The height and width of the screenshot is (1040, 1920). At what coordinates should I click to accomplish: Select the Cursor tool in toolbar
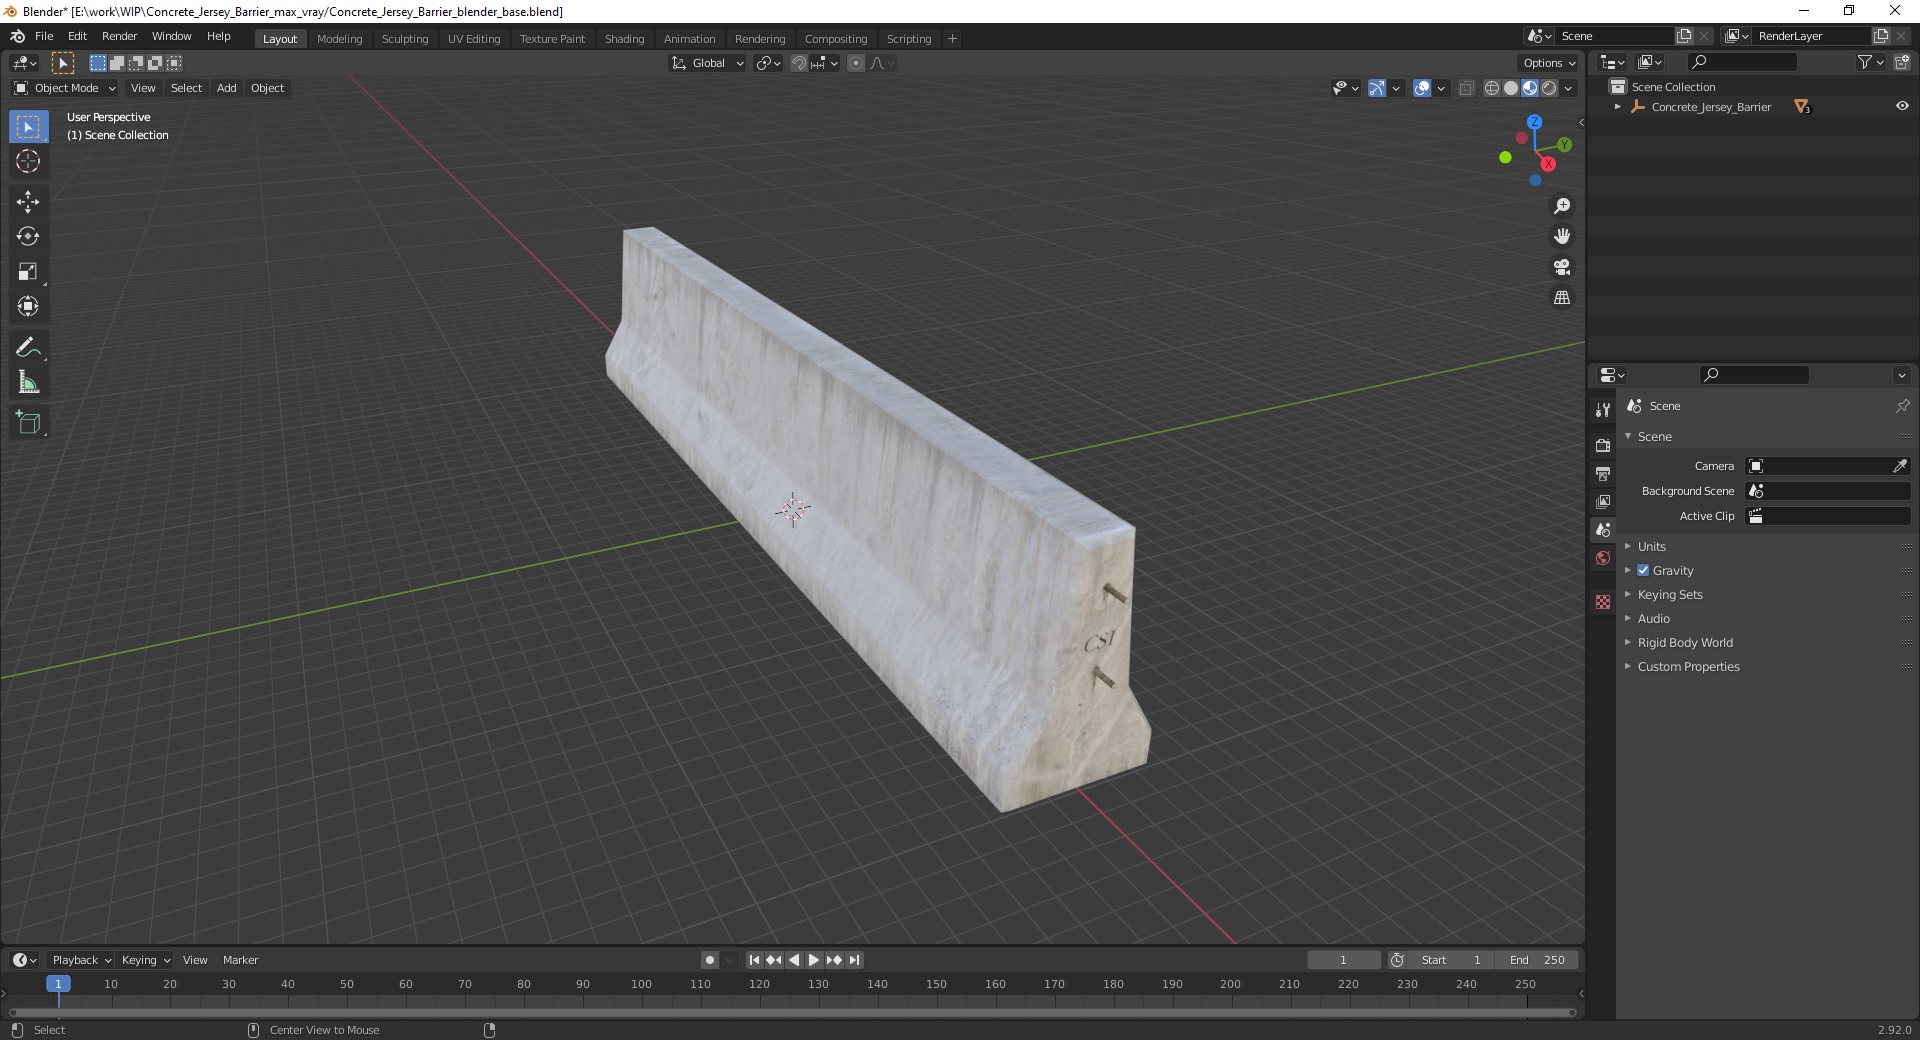[x=28, y=161]
